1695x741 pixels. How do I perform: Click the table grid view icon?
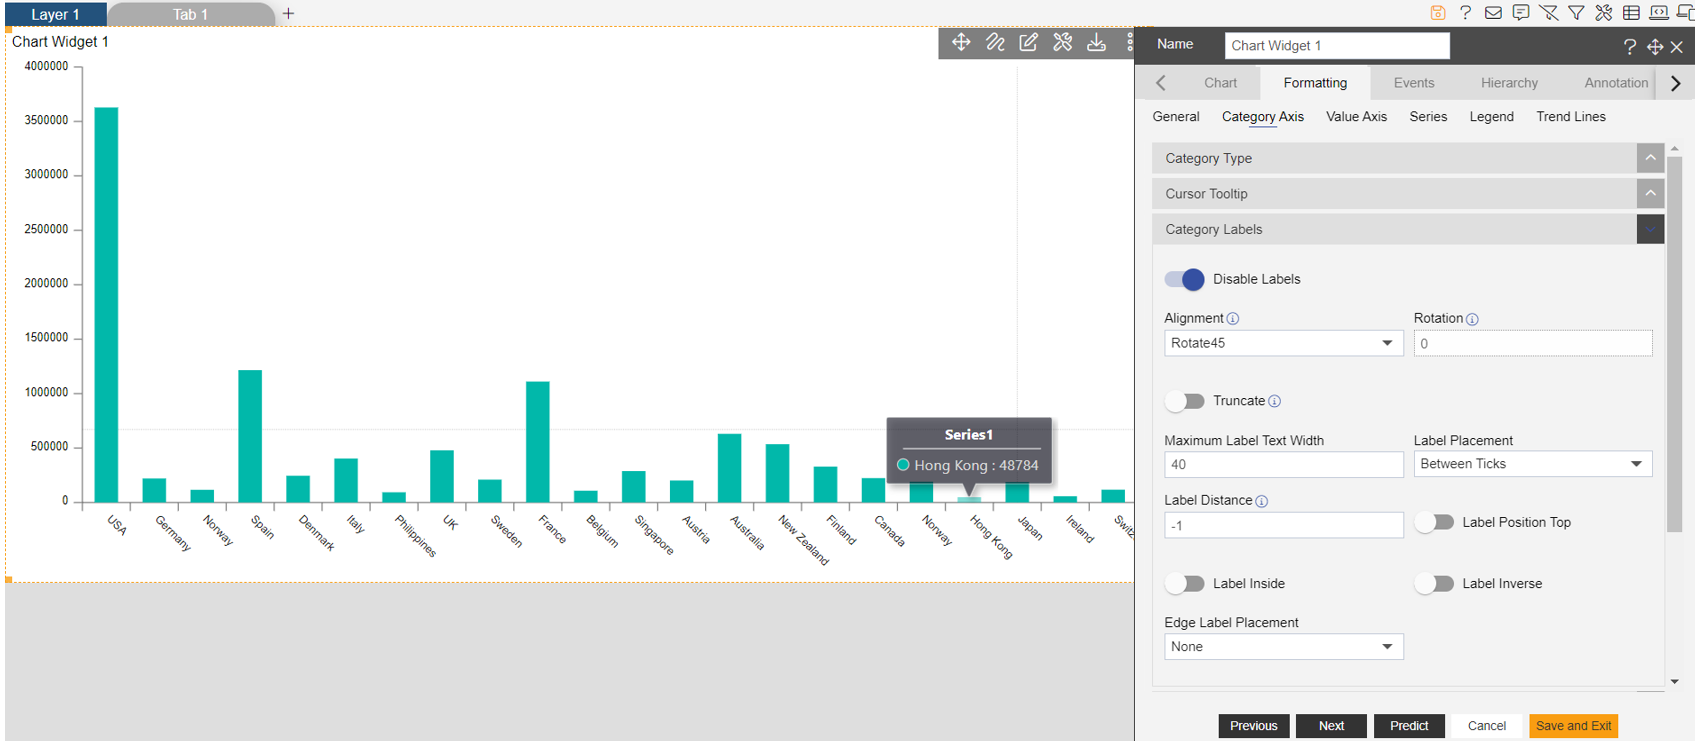[x=1631, y=13]
